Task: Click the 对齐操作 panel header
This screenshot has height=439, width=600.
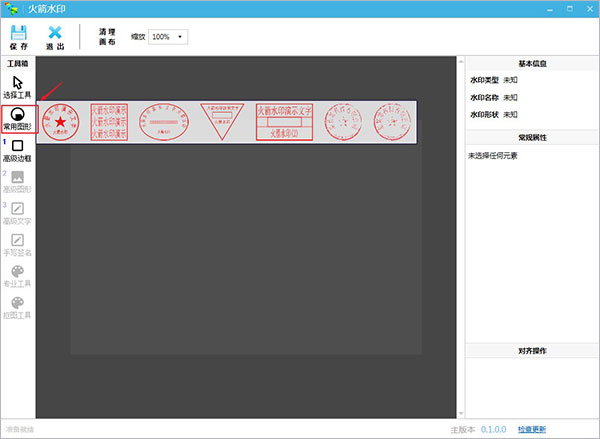Action: pyautogui.click(x=532, y=351)
